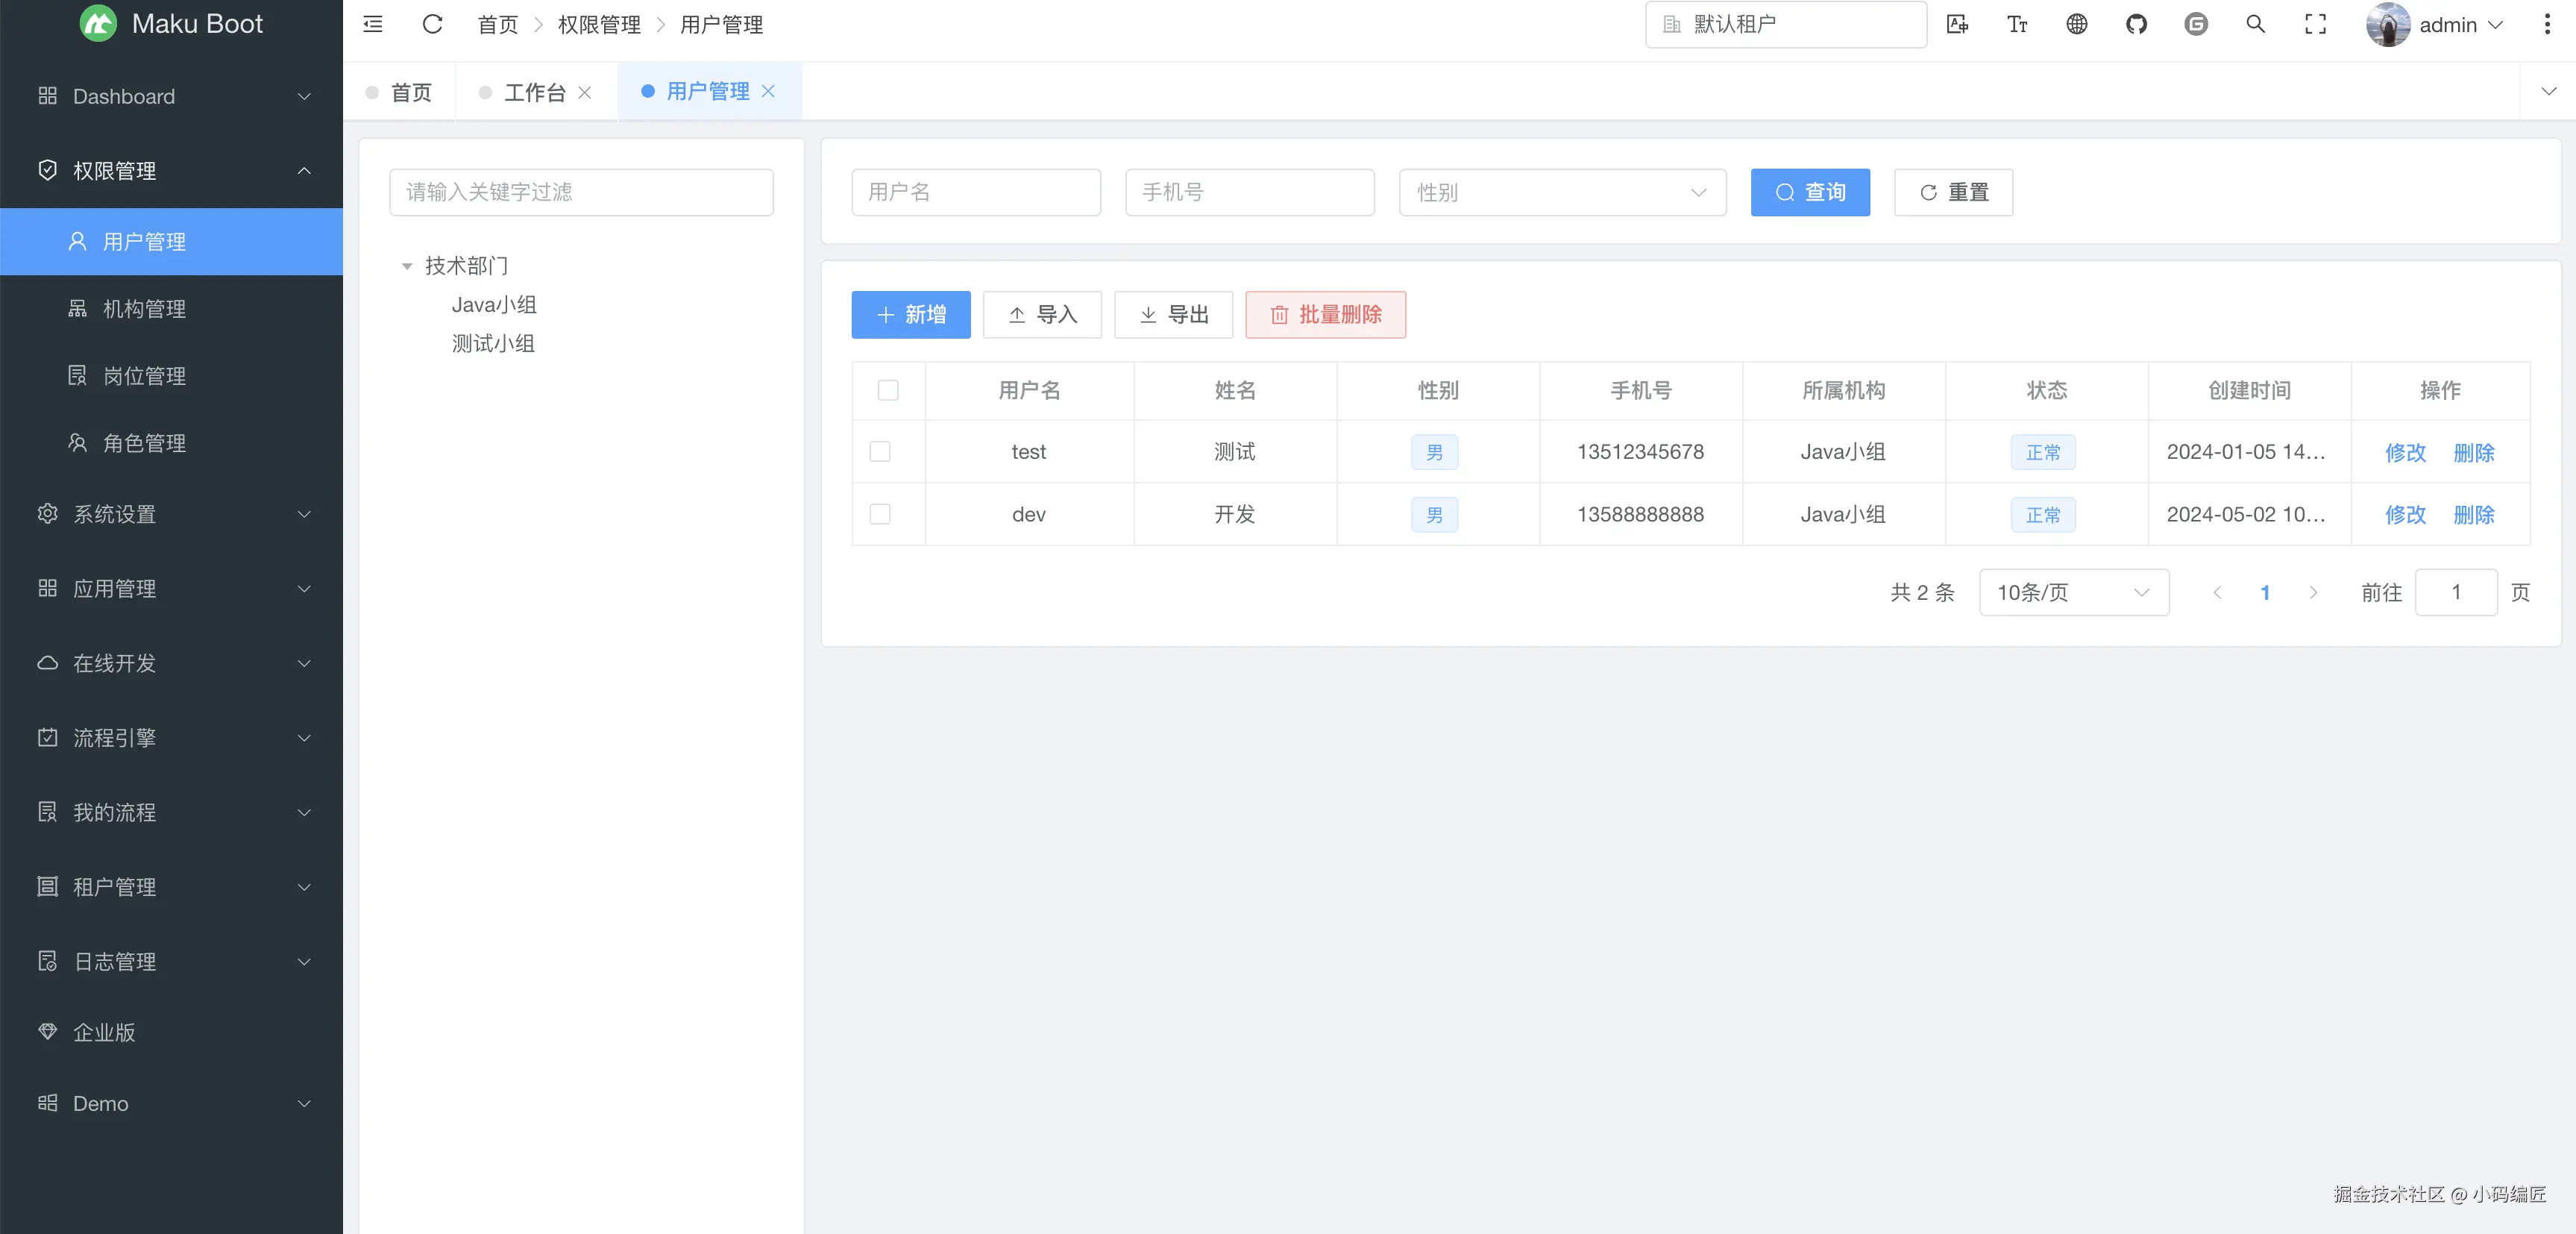Image resolution: width=2576 pixels, height=1234 pixels.
Task: Open 角色管理 in the sidebar menu
Action: tap(144, 443)
